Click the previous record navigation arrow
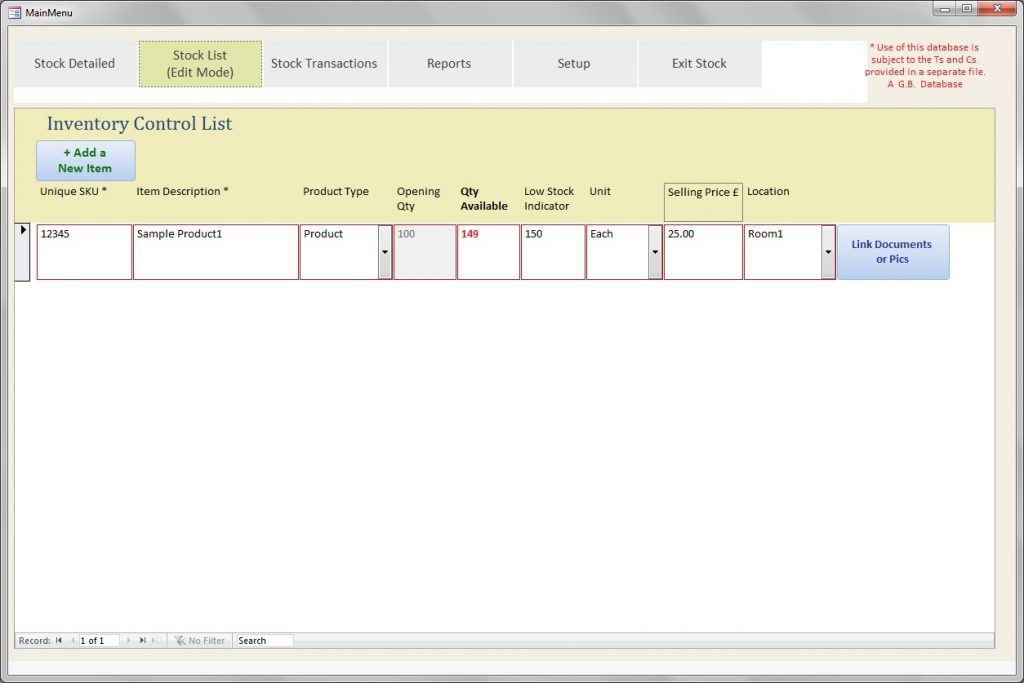 [72, 640]
